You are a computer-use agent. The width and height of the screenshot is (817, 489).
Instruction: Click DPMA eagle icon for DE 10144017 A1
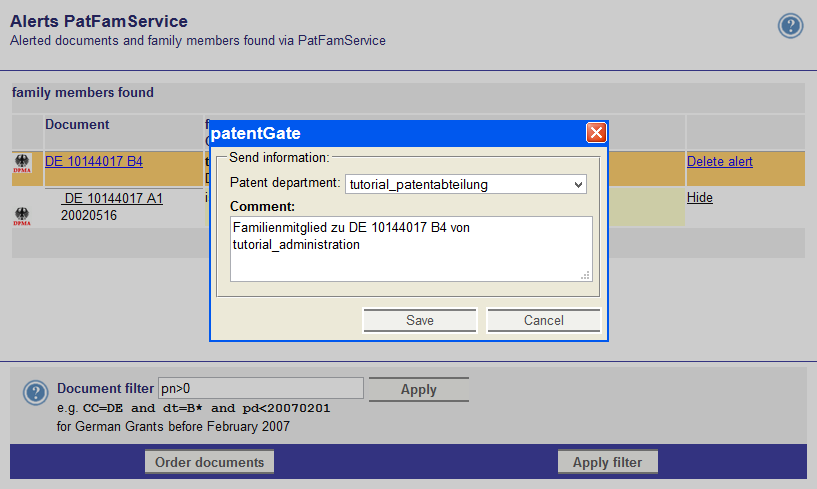tap(22, 216)
